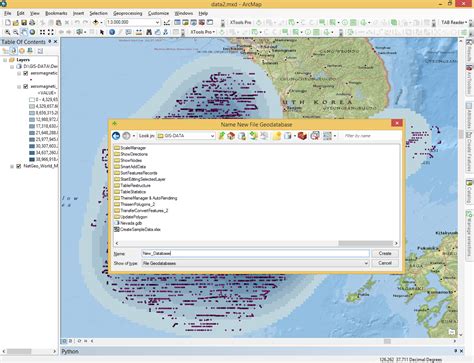Click the Go To Home Folder icon

[x=231, y=136]
